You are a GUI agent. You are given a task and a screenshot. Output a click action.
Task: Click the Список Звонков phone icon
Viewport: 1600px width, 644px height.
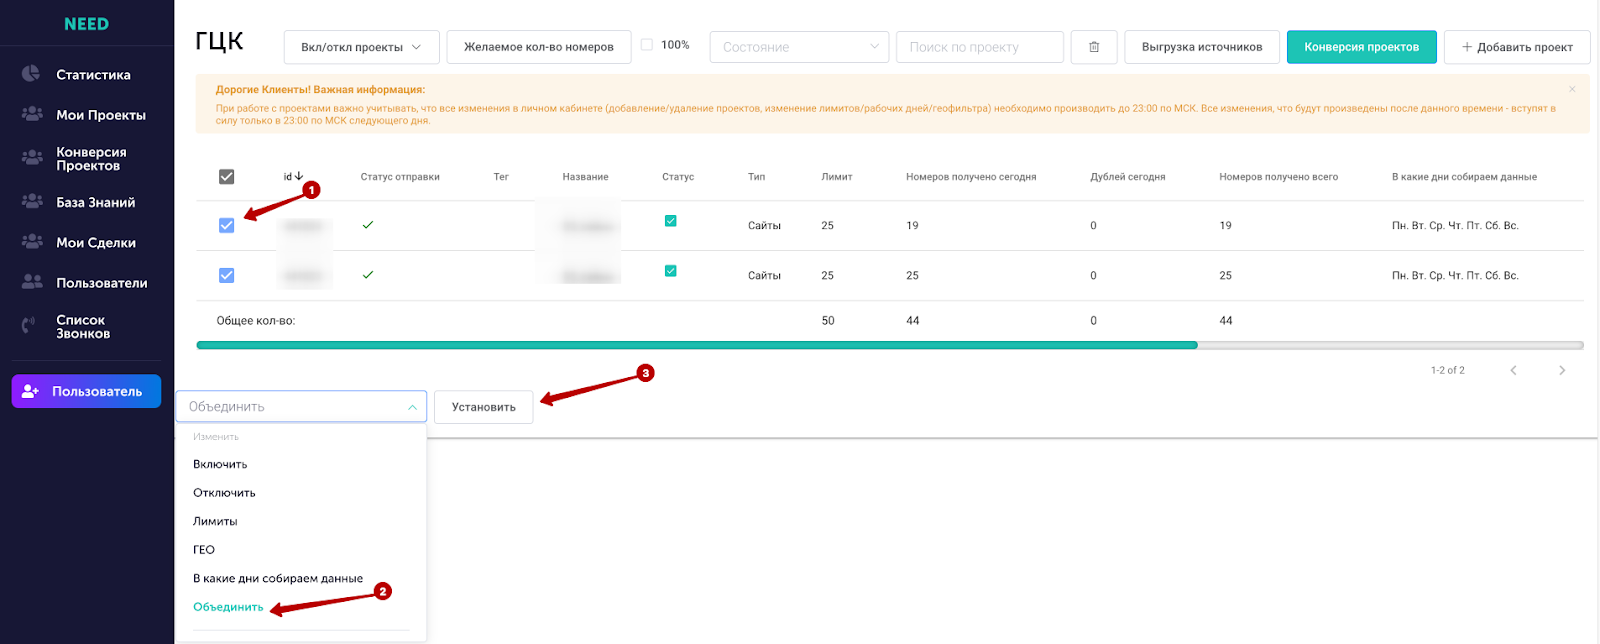tap(29, 326)
